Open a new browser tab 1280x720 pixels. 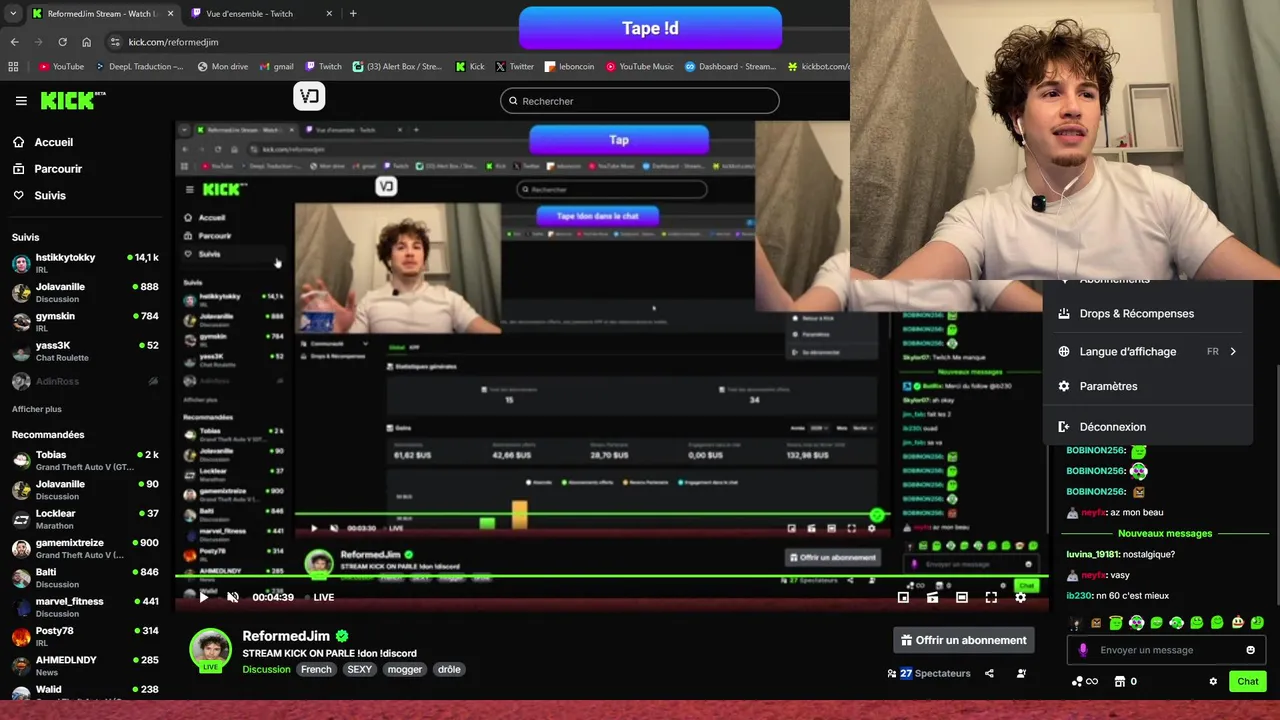(x=353, y=14)
